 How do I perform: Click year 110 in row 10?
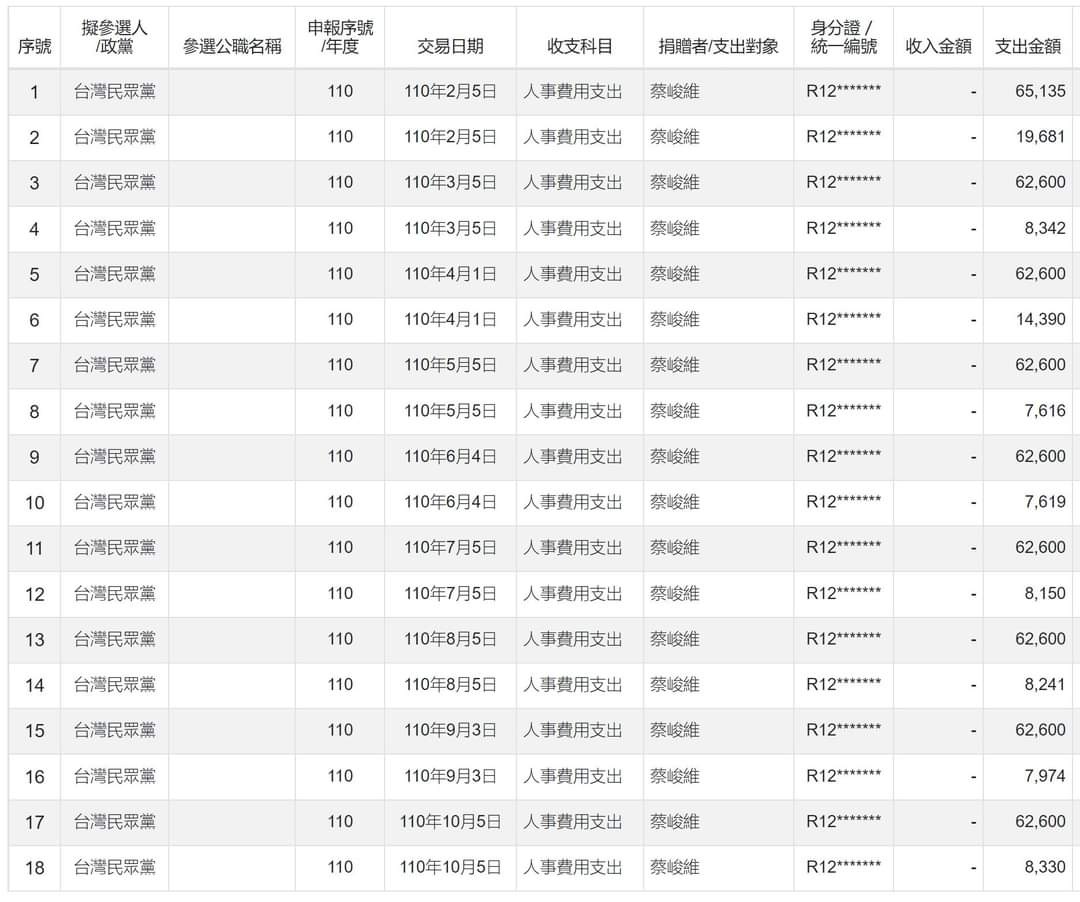[340, 501]
